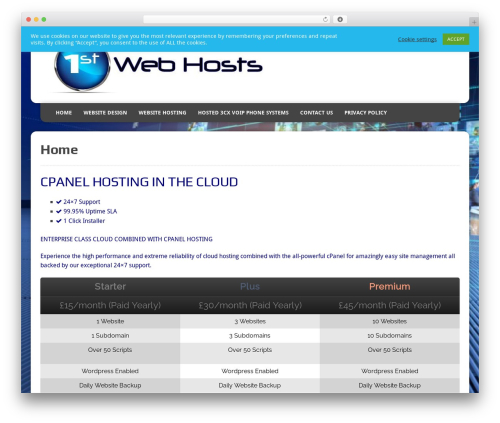Go to Home menu item
The width and height of the screenshot is (500, 423).
pyautogui.click(x=64, y=113)
